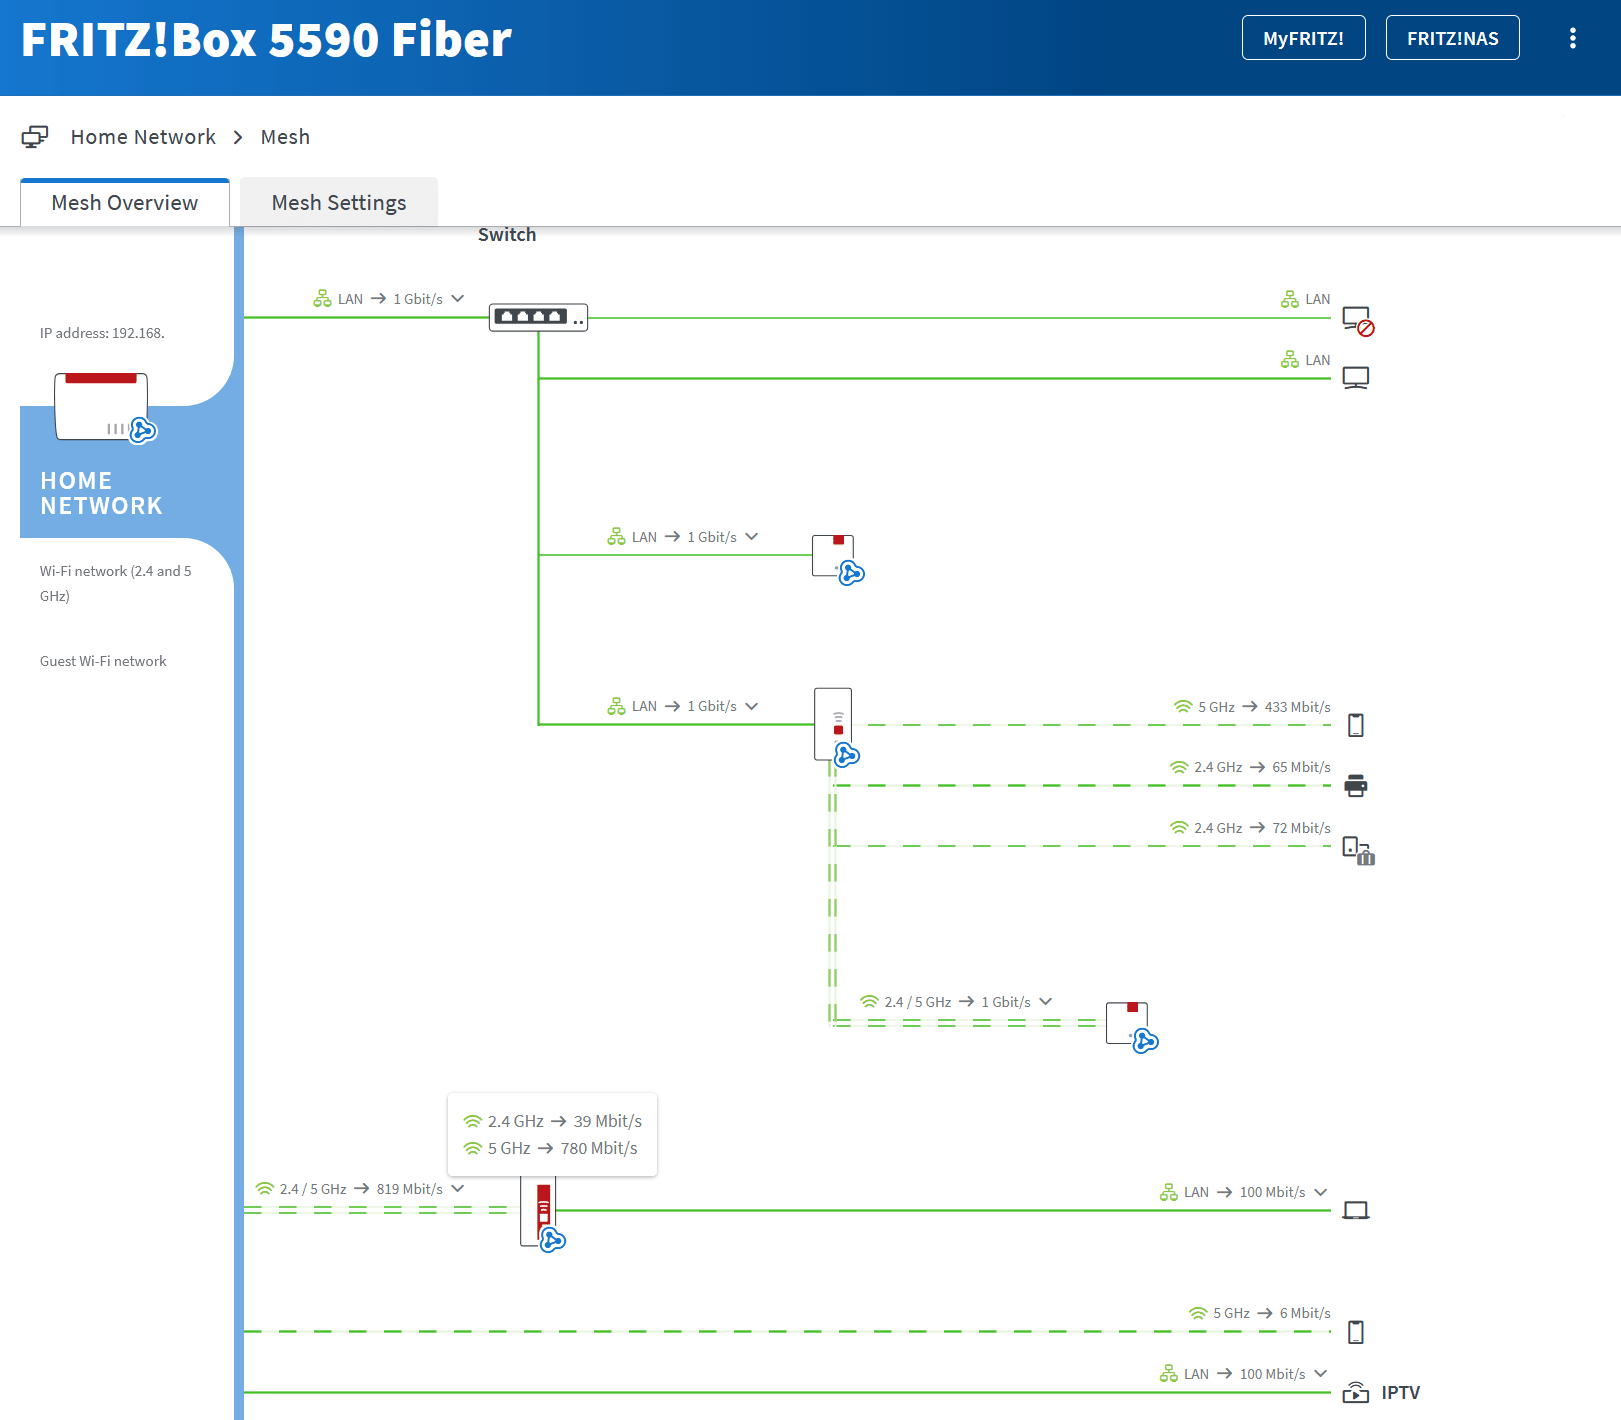Expand the switch's LAN 1 Gbit/s connection details
Screen dimensions: 1621x1420
point(458,299)
